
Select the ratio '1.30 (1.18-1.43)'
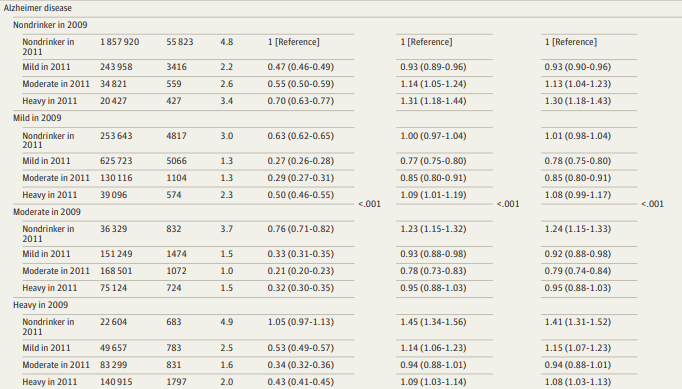pos(578,101)
